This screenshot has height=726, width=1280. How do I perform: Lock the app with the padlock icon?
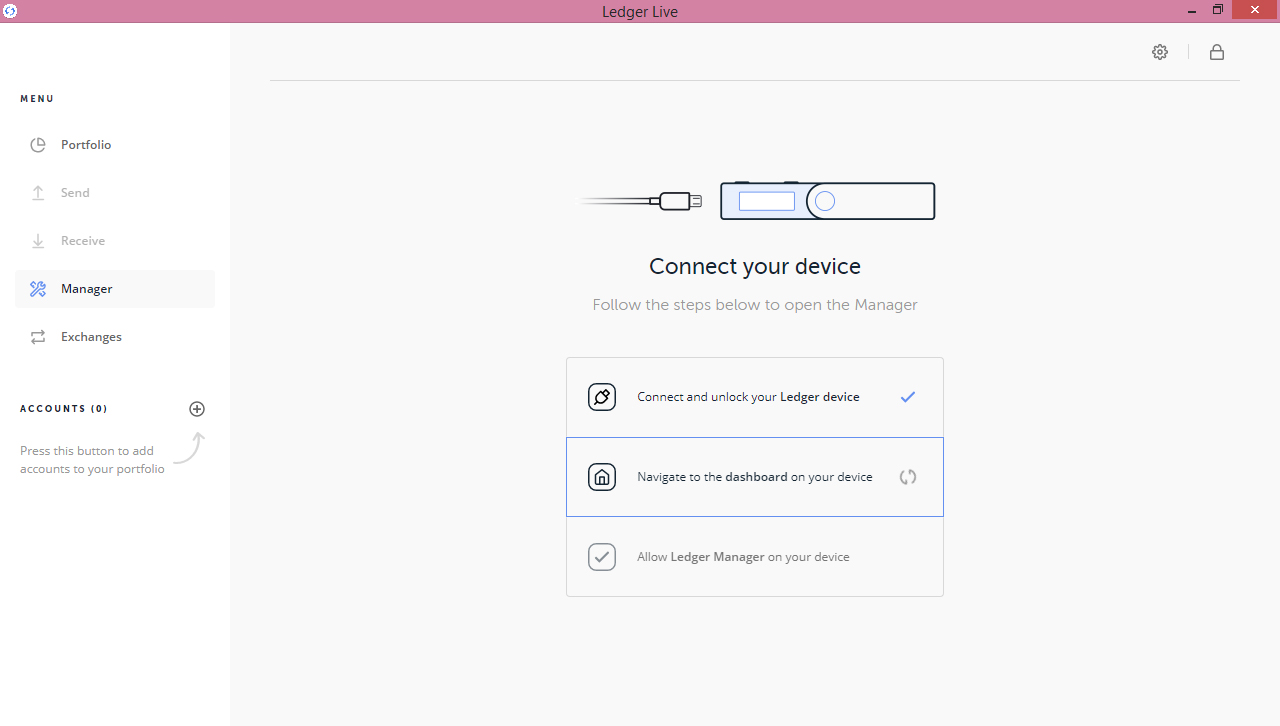pyautogui.click(x=1217, y=52)
